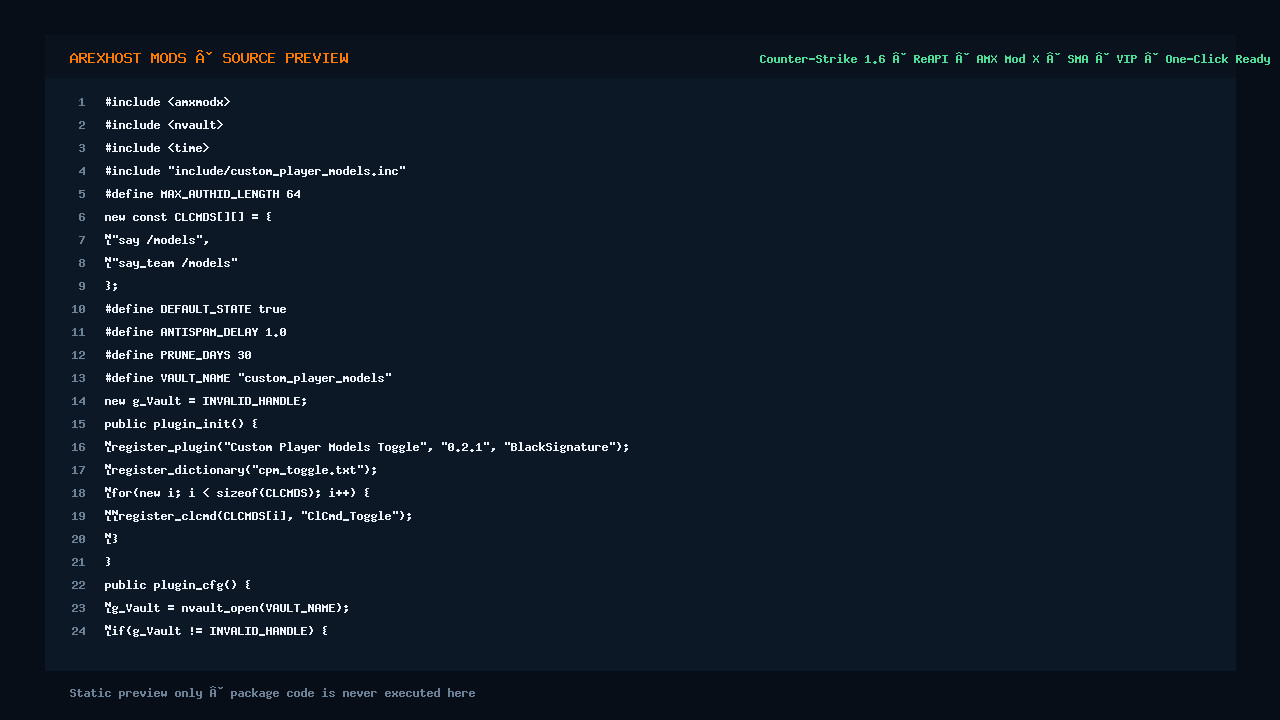Image resolution: width=1280 pixels, height=720 pixels.
Task: Click the "AREXHOST MODS" source preview title
Action: point(209,58)
